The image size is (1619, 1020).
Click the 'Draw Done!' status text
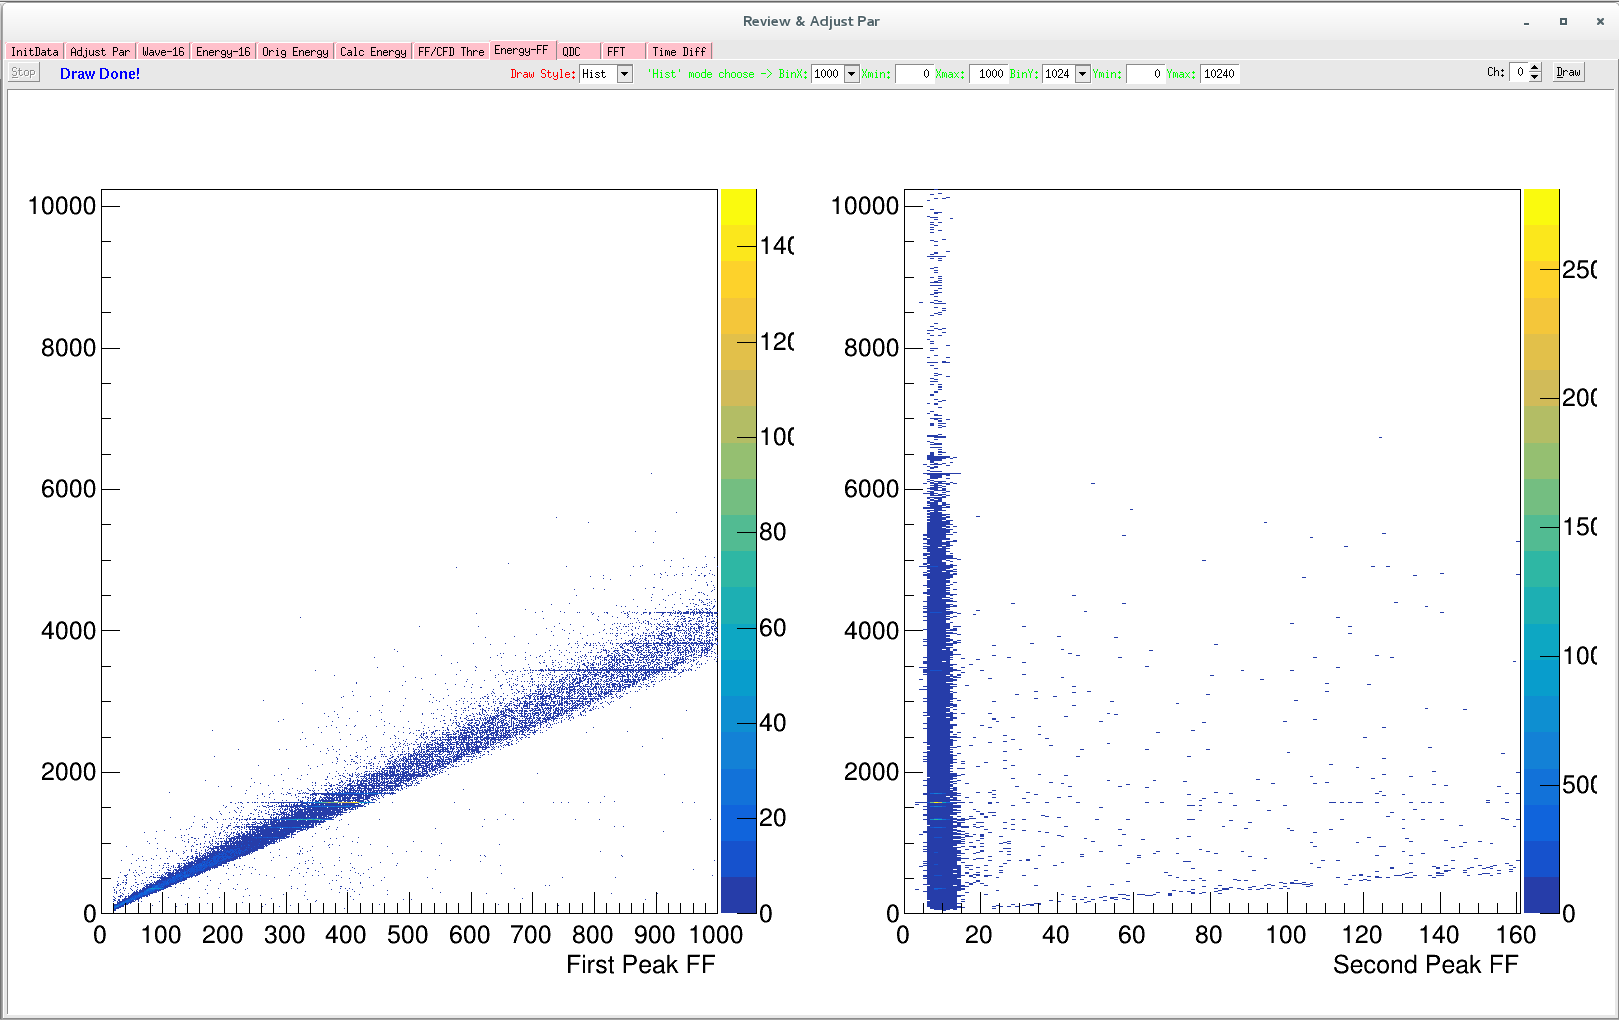point(100,74)
